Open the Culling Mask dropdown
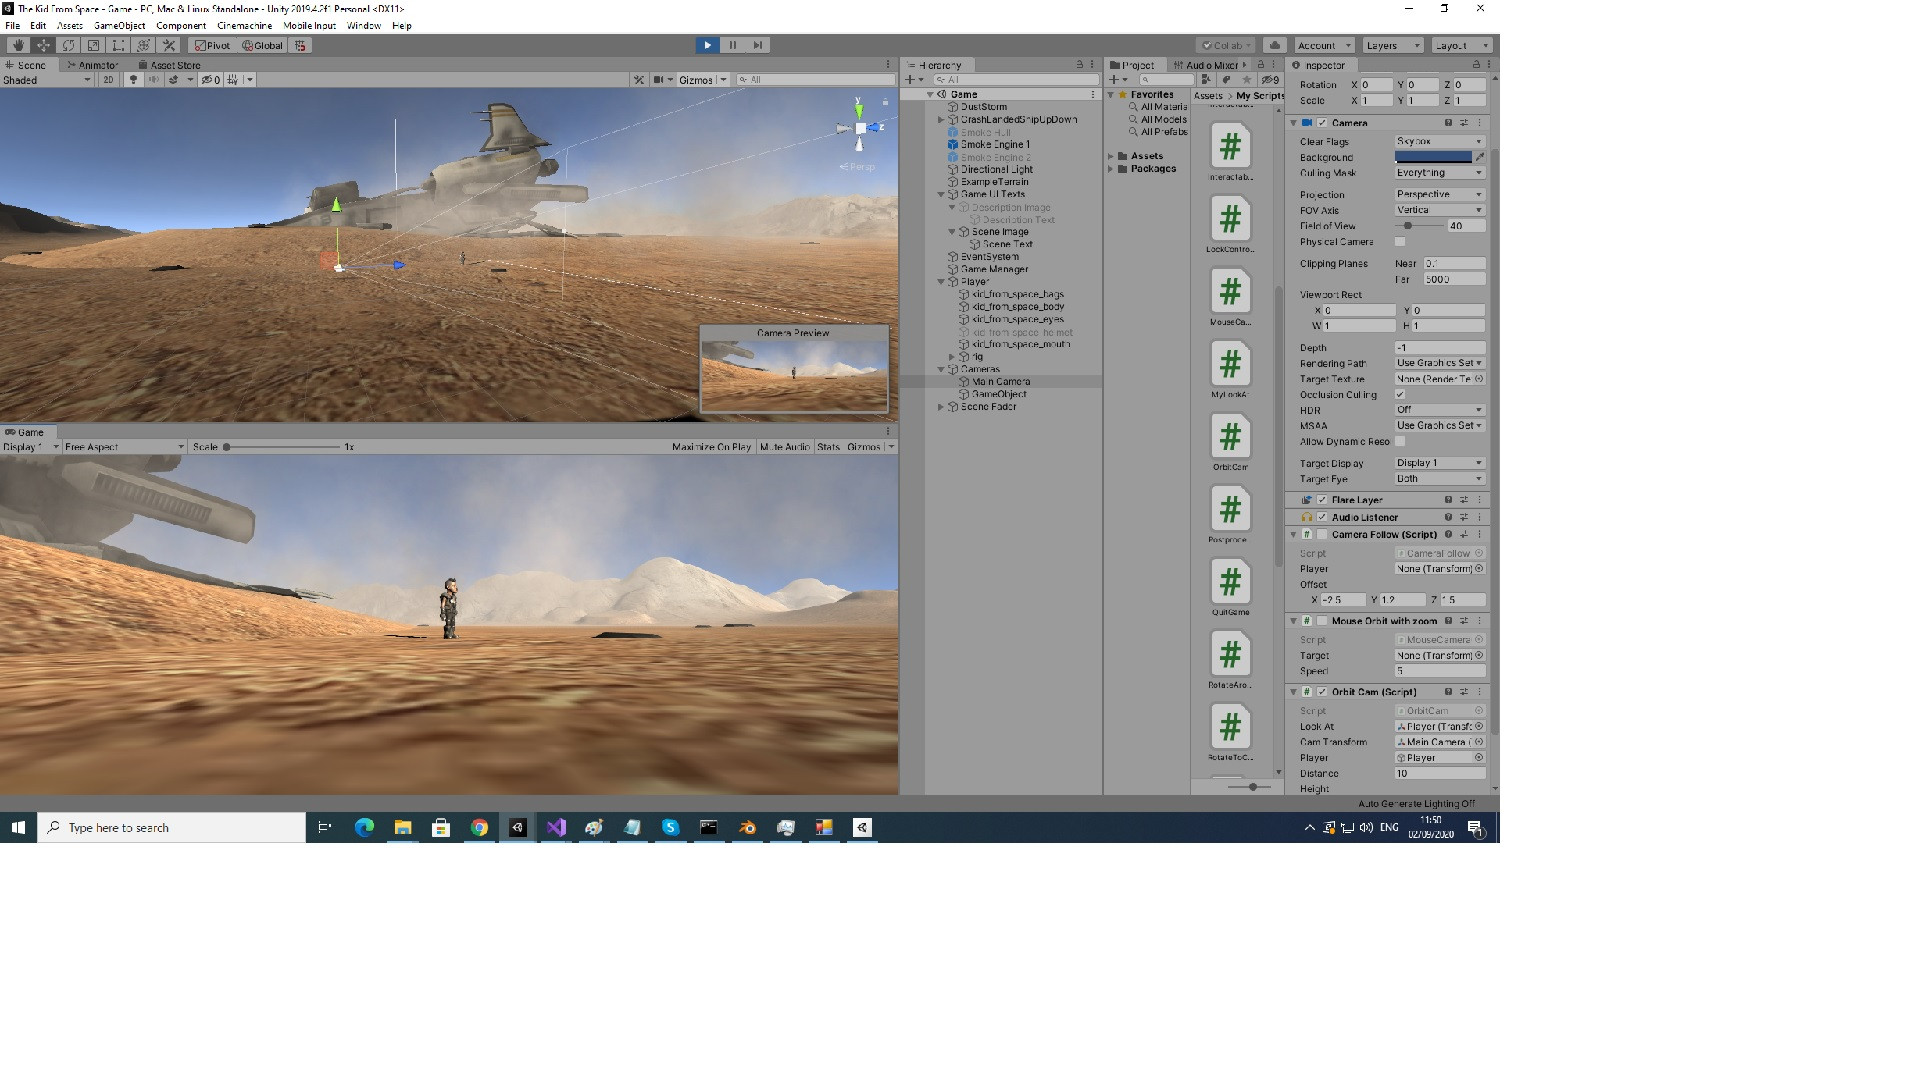The image size is (1920, 1080). click(x=1439, y=173)
